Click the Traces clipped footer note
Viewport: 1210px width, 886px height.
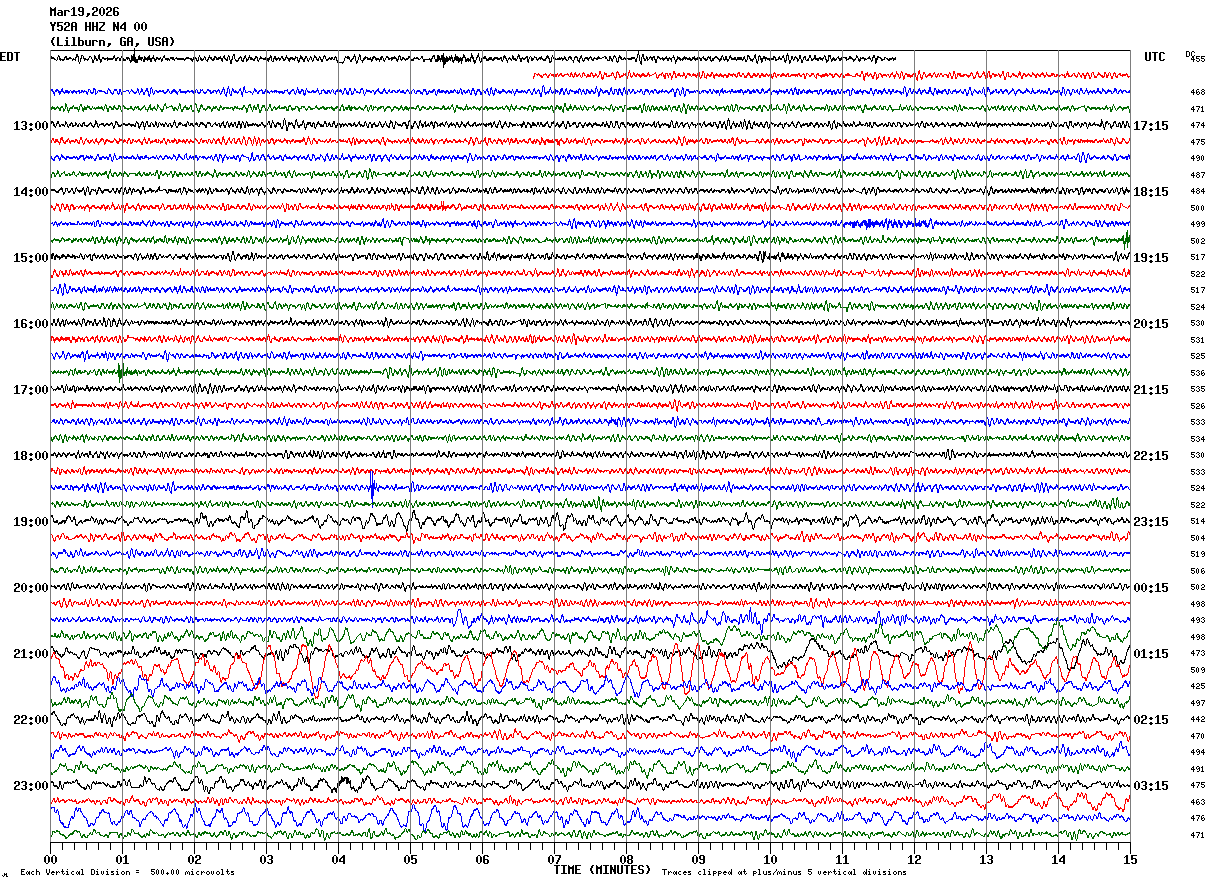click(784, 873)
